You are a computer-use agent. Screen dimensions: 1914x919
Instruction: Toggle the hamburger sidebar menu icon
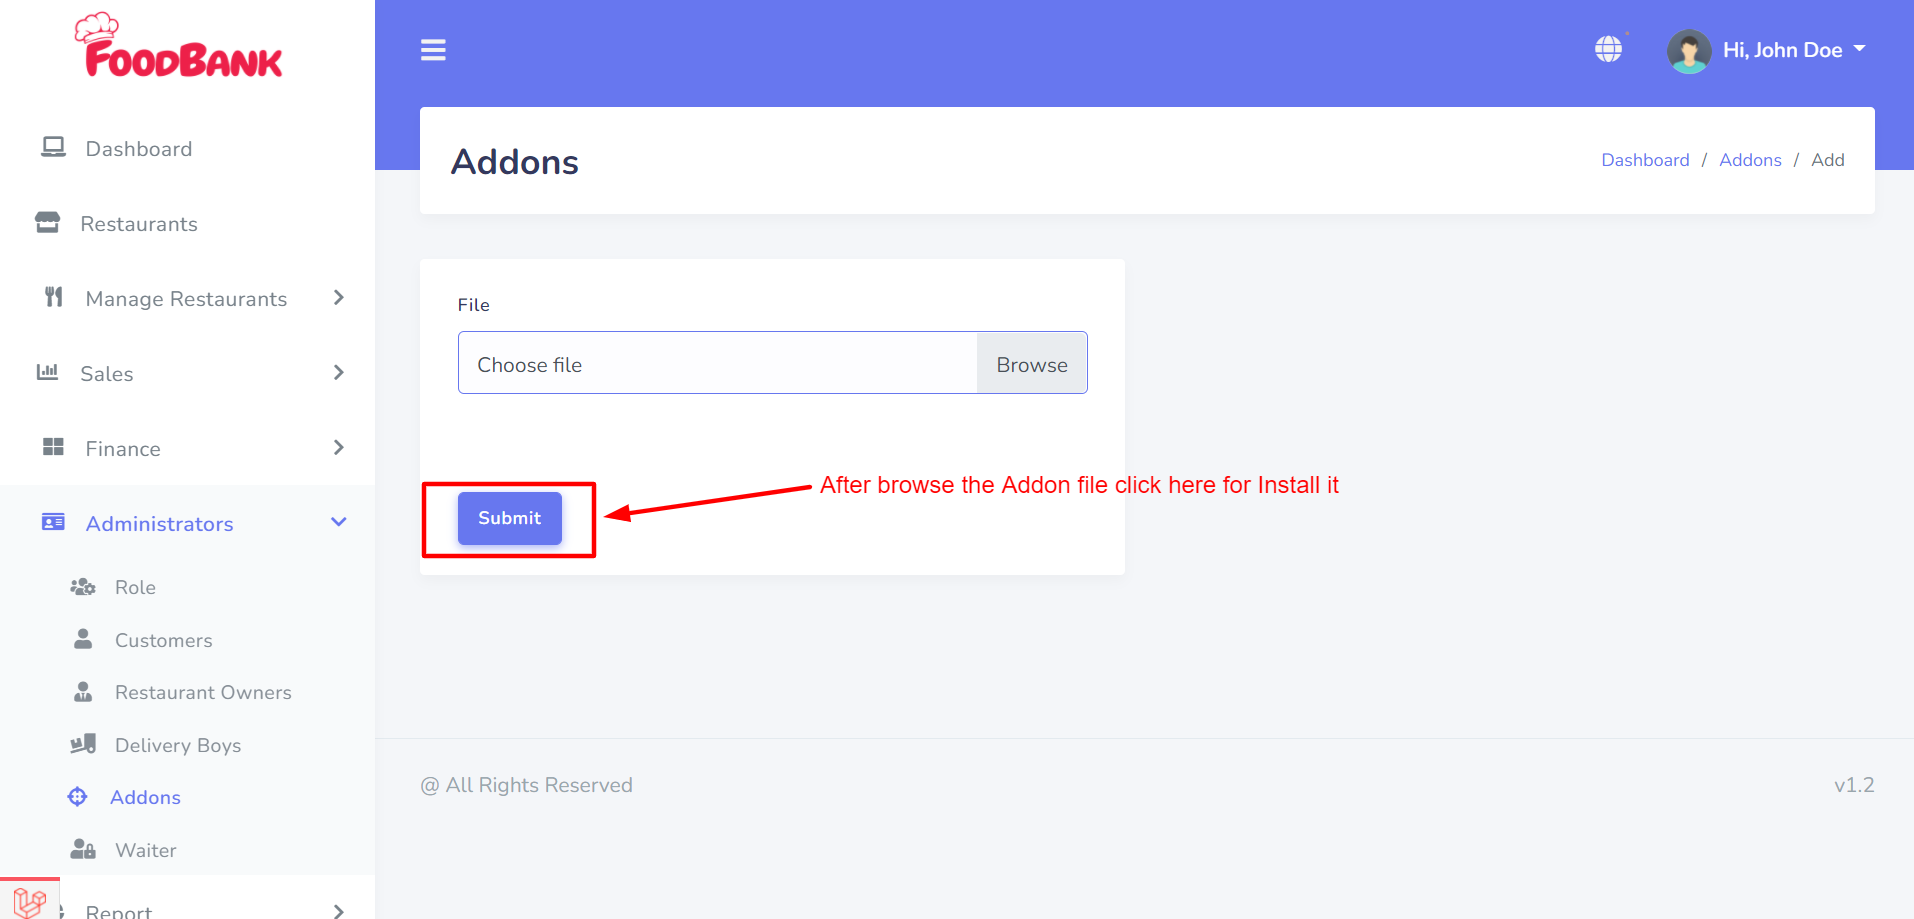click(x=433, y=50)
